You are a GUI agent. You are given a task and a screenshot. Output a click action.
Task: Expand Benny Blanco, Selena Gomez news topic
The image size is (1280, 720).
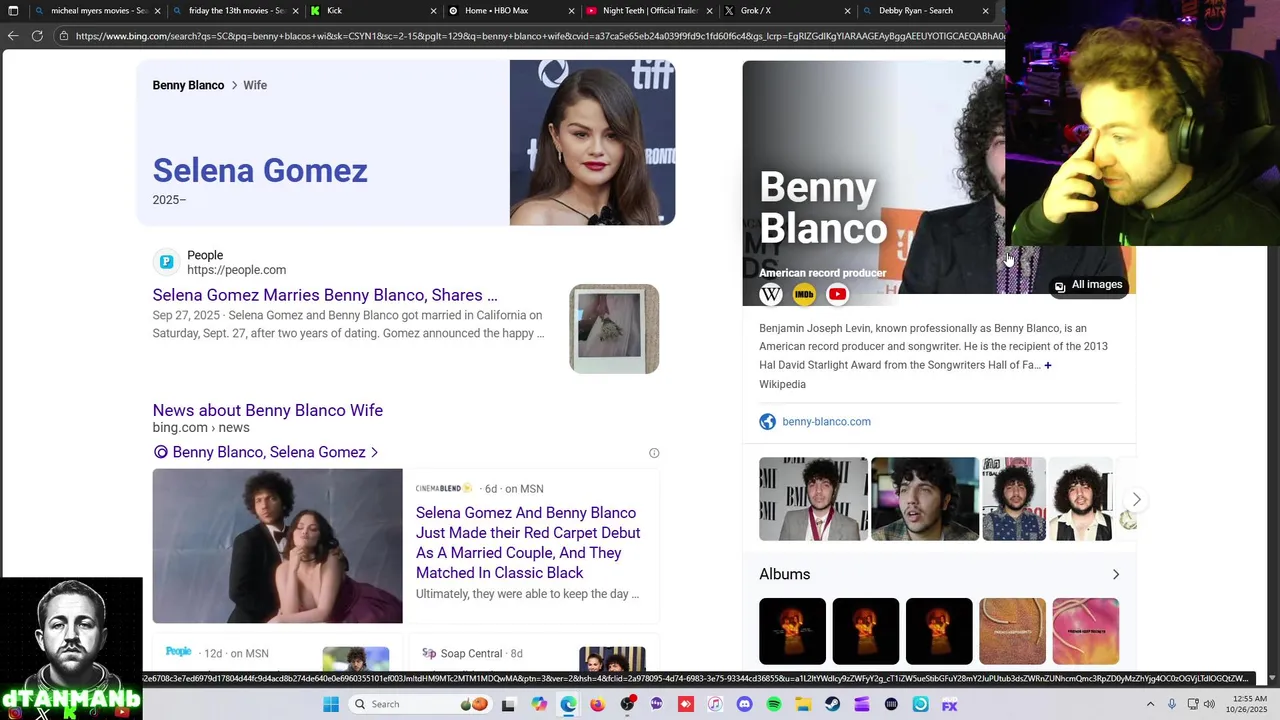266,452
